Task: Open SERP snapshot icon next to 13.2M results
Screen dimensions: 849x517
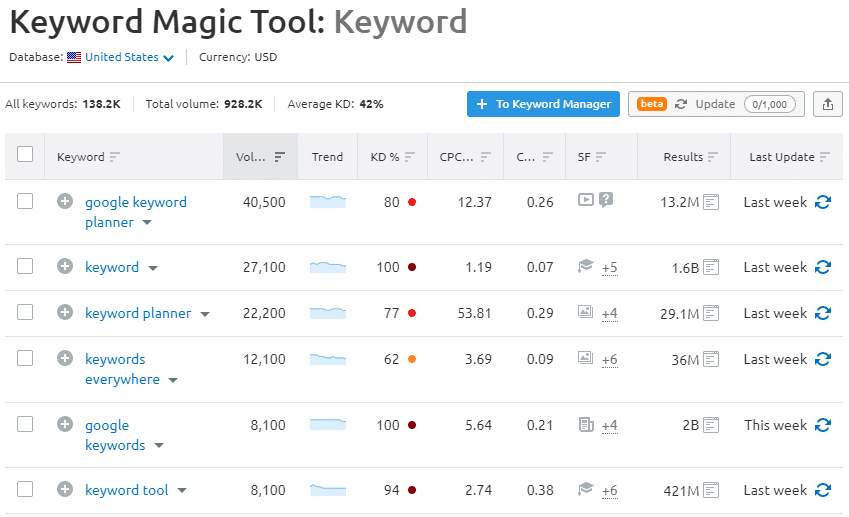Action: tap(711, 202)
